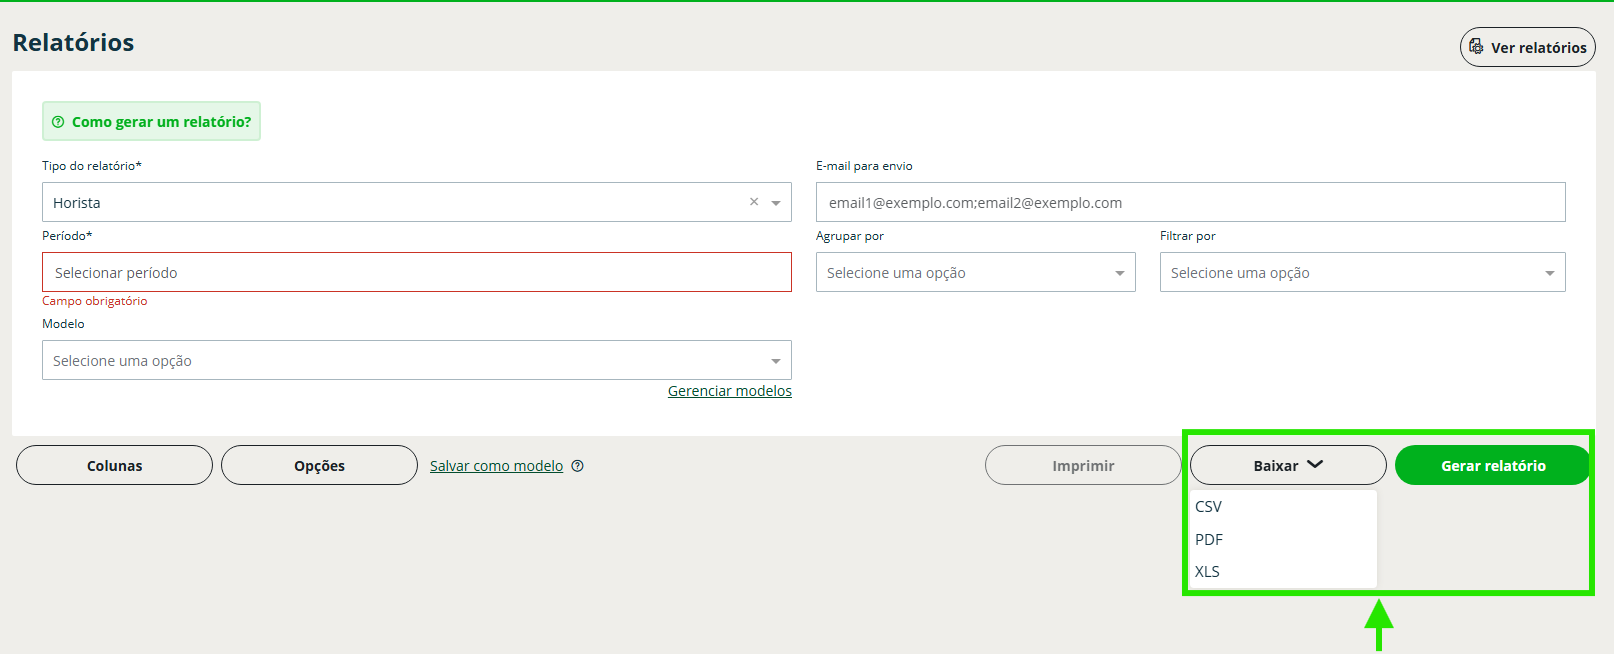The image size is (1614, 654).
Task: Clear the Horista selection with the X icon
Action: (754, 202)
